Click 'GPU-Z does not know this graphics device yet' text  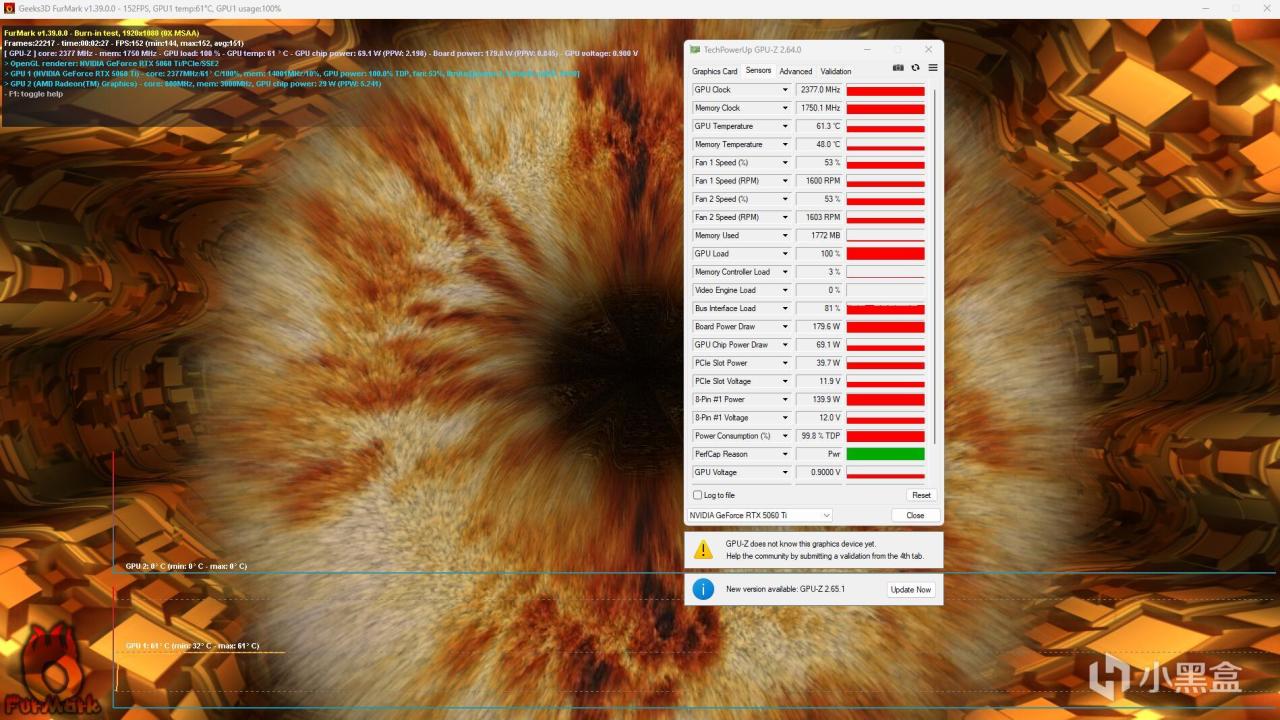click(800, 543)
